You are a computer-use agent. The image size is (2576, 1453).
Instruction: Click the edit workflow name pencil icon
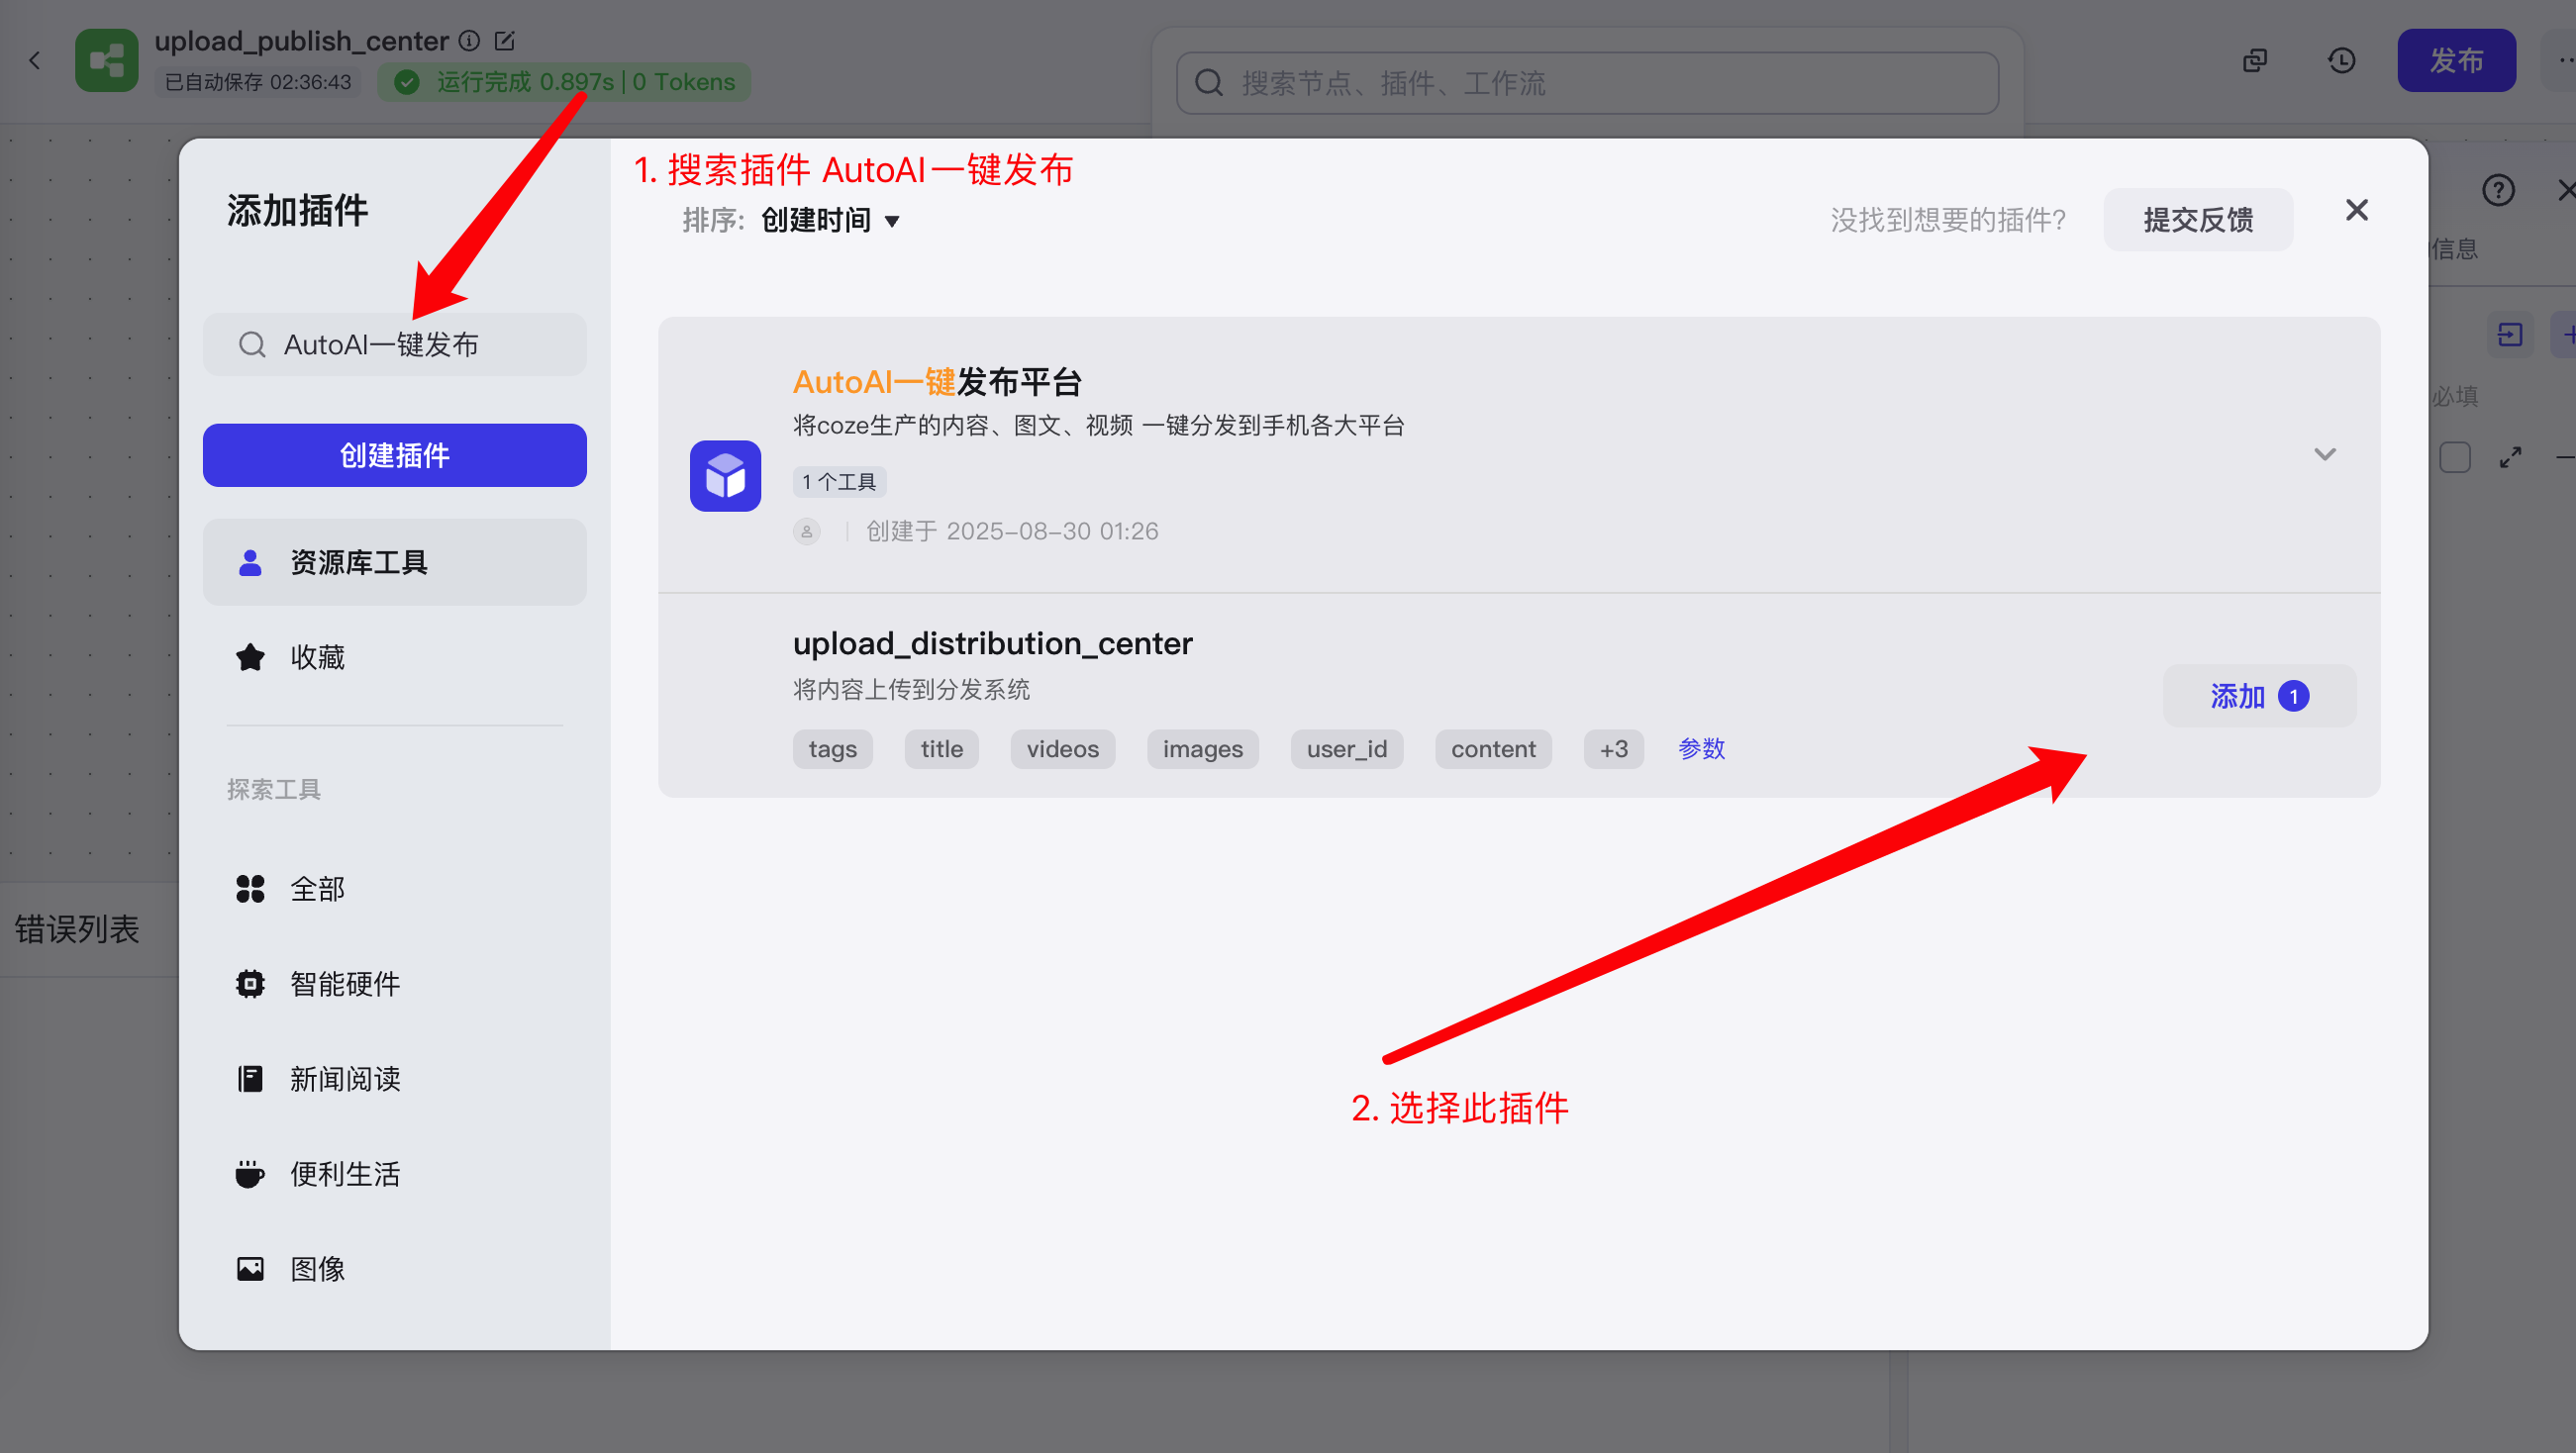(x=505, y=41)
